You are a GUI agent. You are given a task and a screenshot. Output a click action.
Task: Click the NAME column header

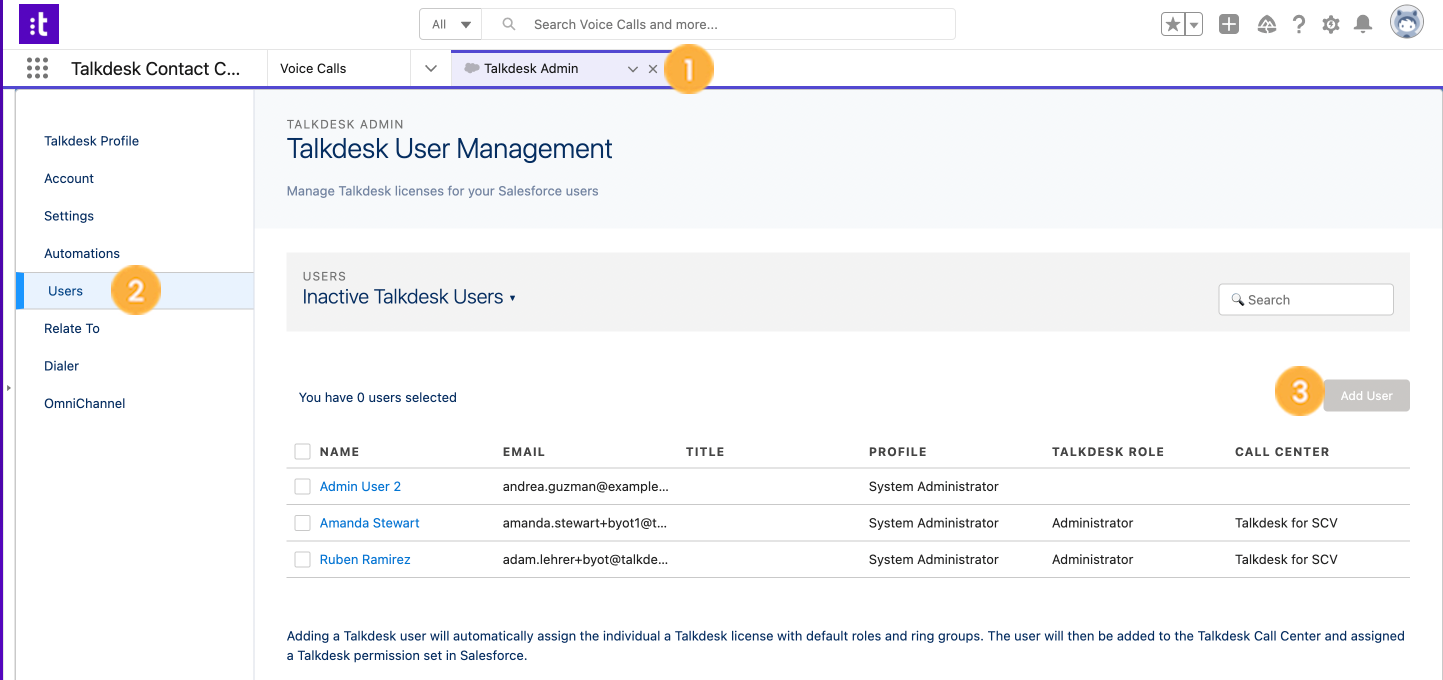340,452
